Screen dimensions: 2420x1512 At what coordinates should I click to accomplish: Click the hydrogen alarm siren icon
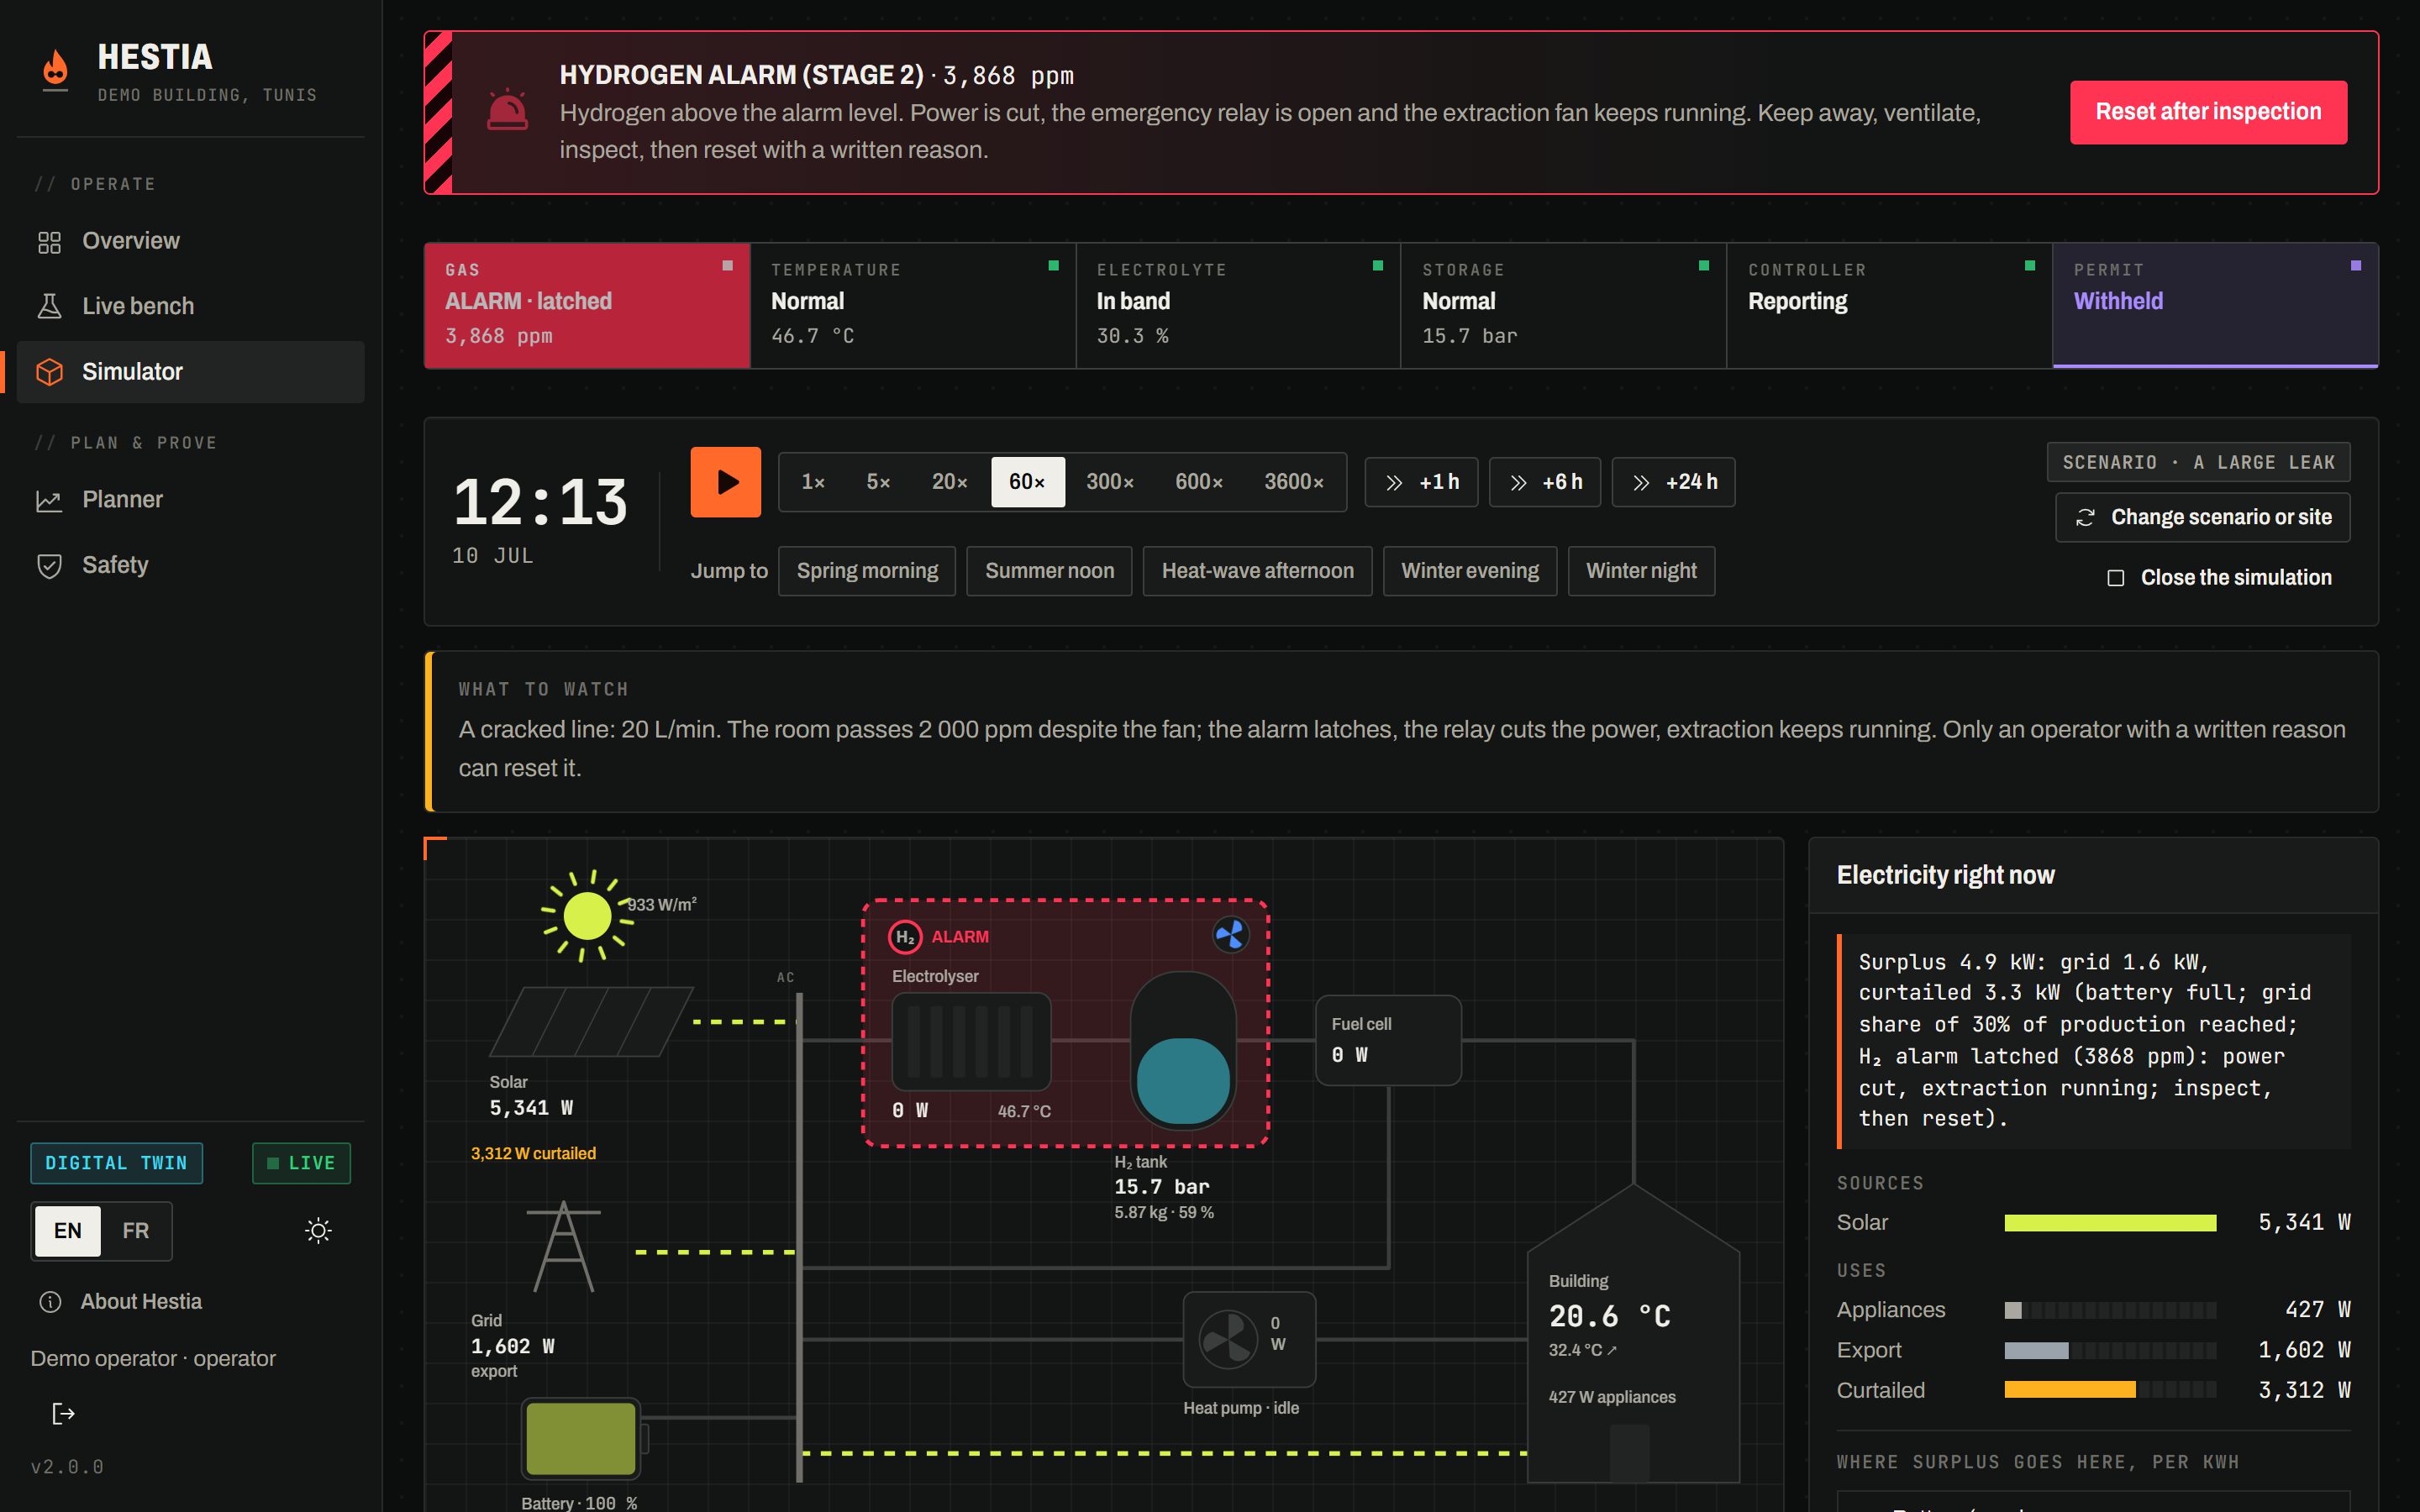point(507,110)
